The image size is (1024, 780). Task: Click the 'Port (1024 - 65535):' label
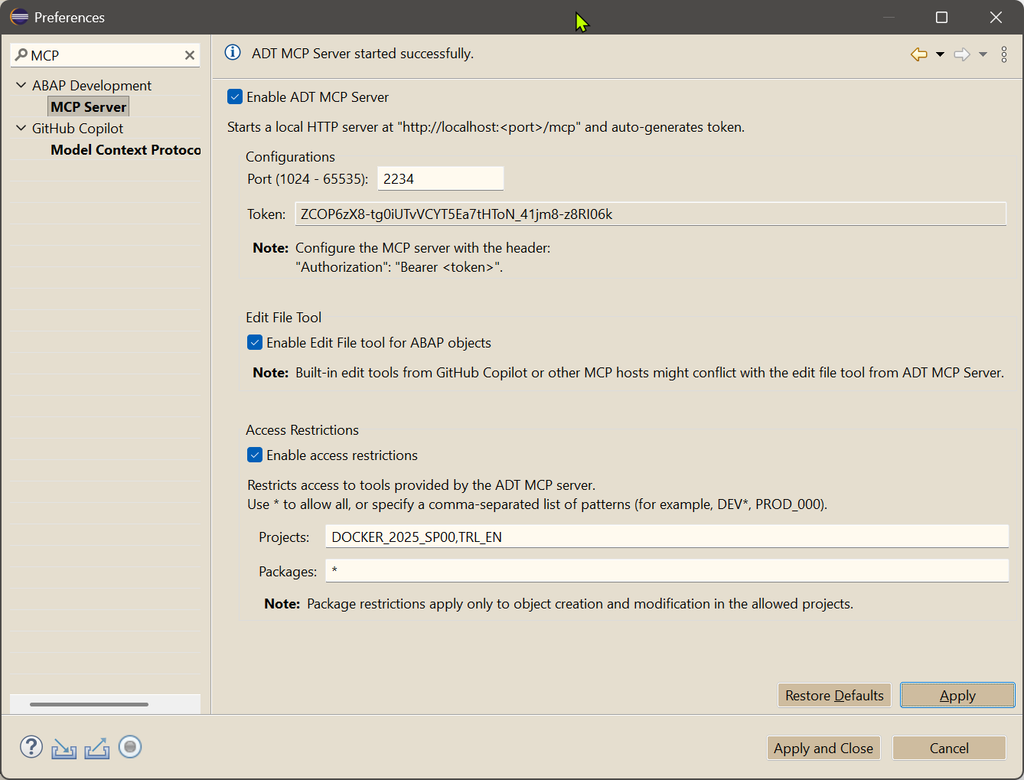[x=308, y=179]
